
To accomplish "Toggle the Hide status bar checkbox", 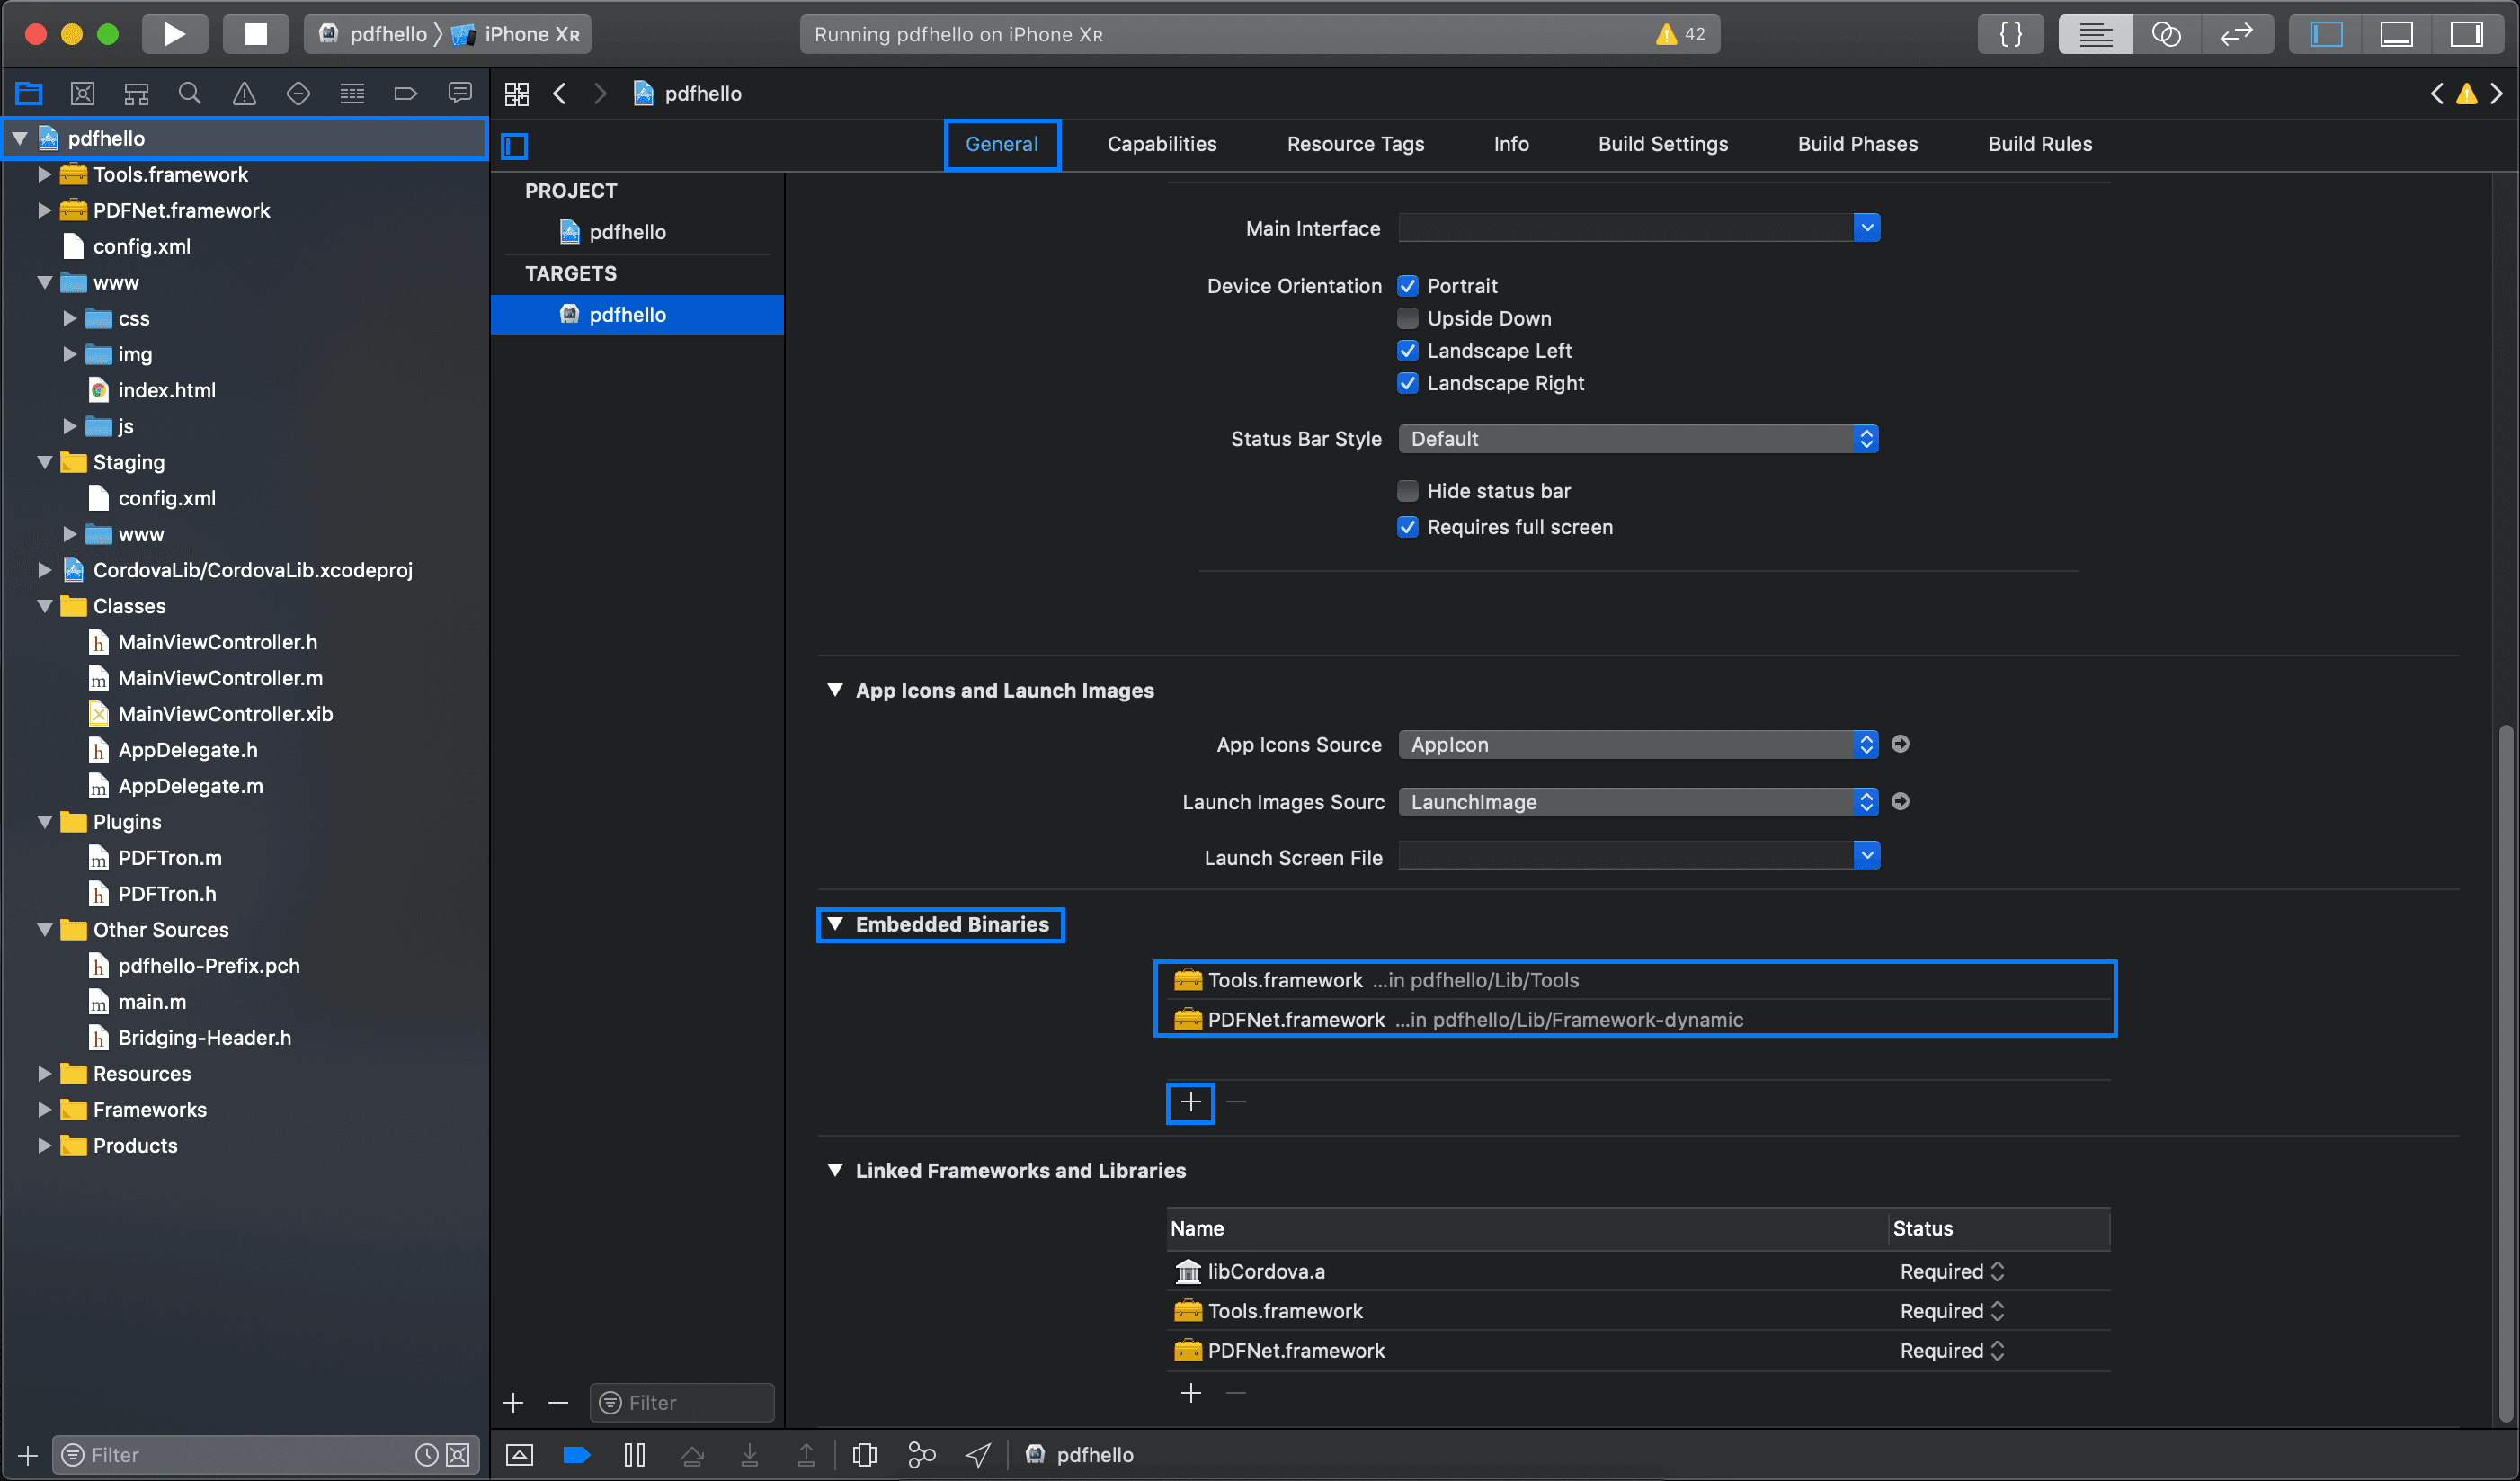I will [x=1407, y=491].
